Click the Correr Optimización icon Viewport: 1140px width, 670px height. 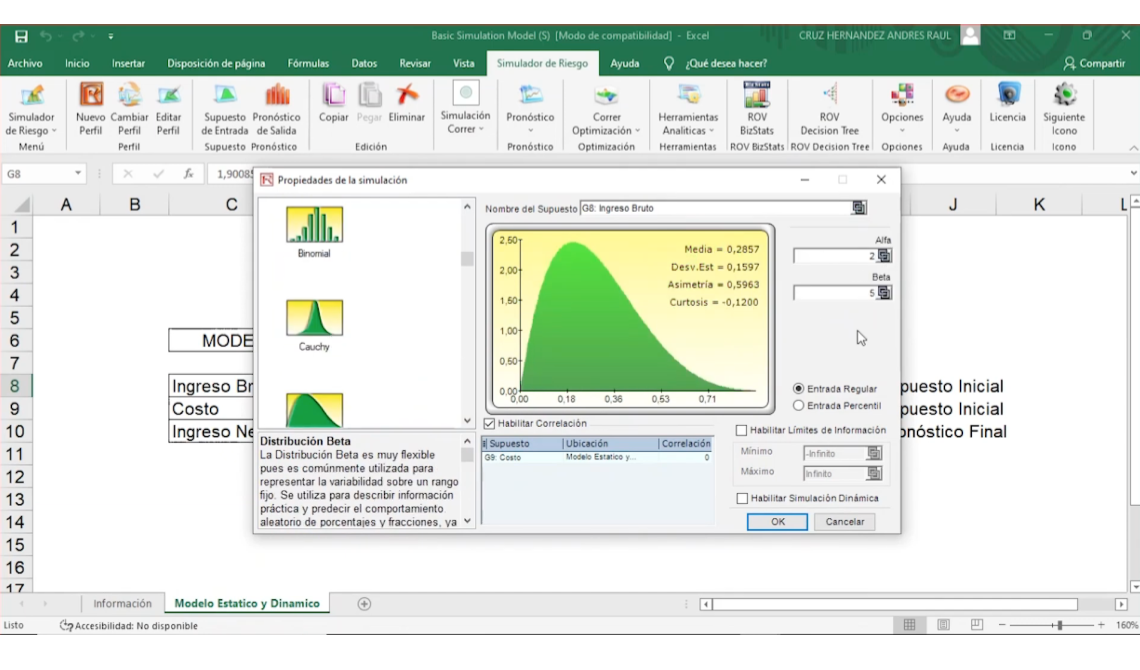(606, 95)
